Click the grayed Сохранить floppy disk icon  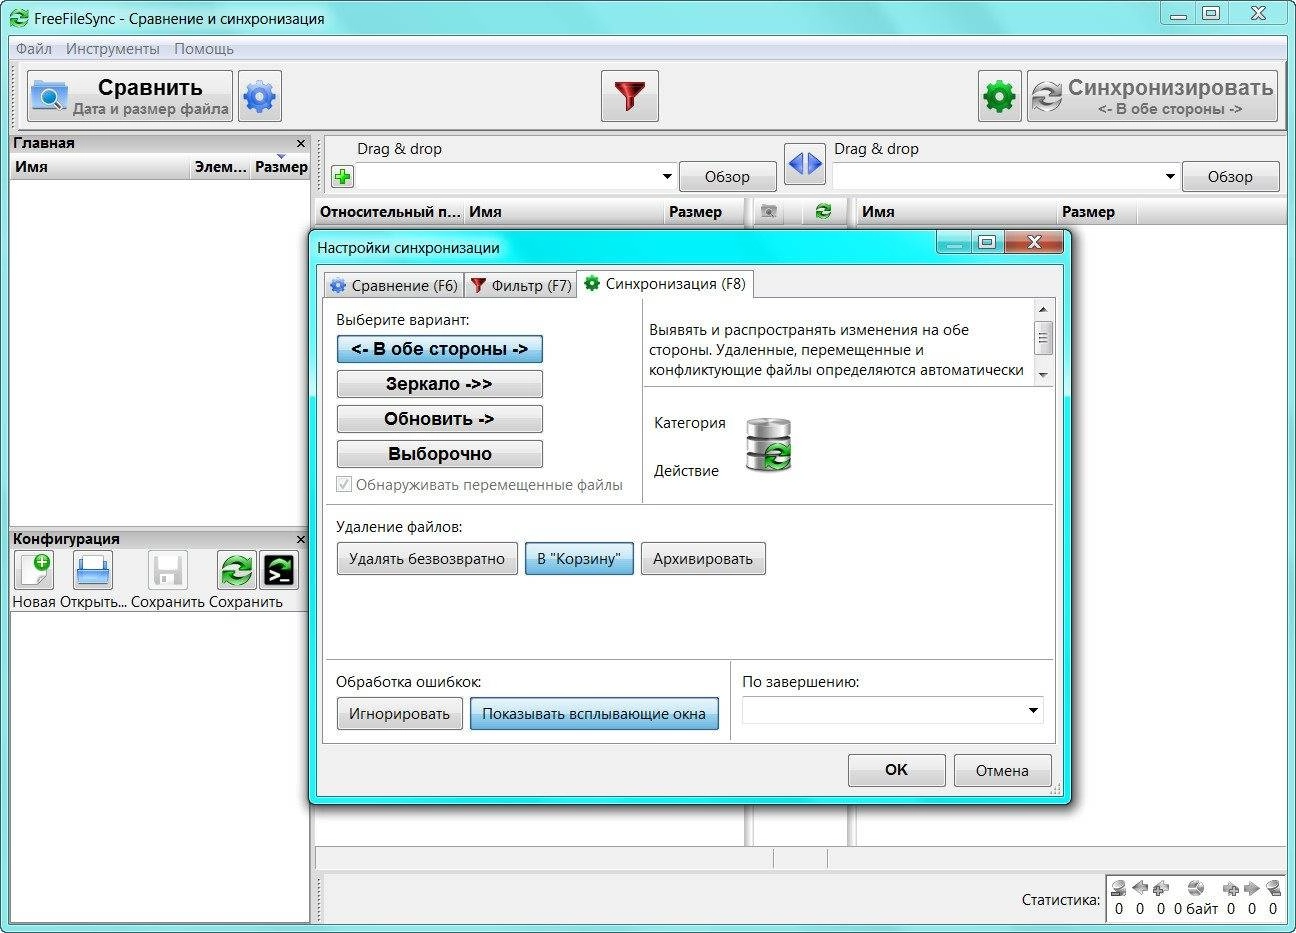click(168, 571)
